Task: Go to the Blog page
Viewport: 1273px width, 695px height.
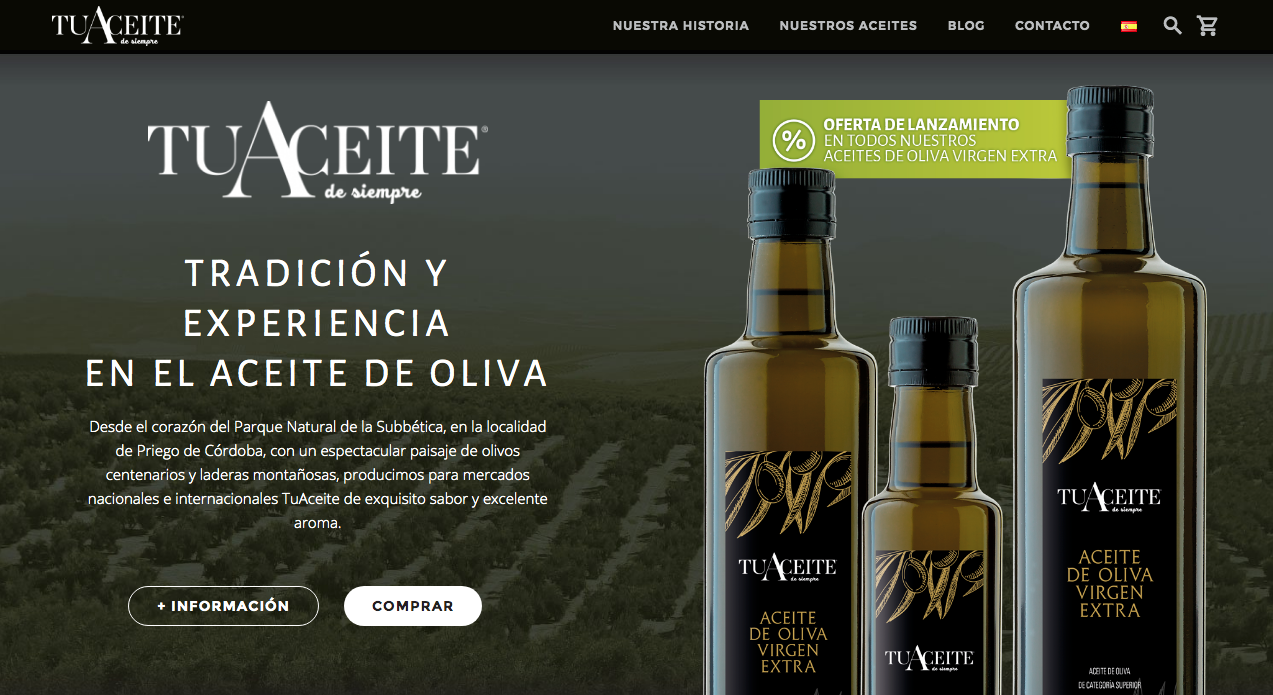Action: 966,26
